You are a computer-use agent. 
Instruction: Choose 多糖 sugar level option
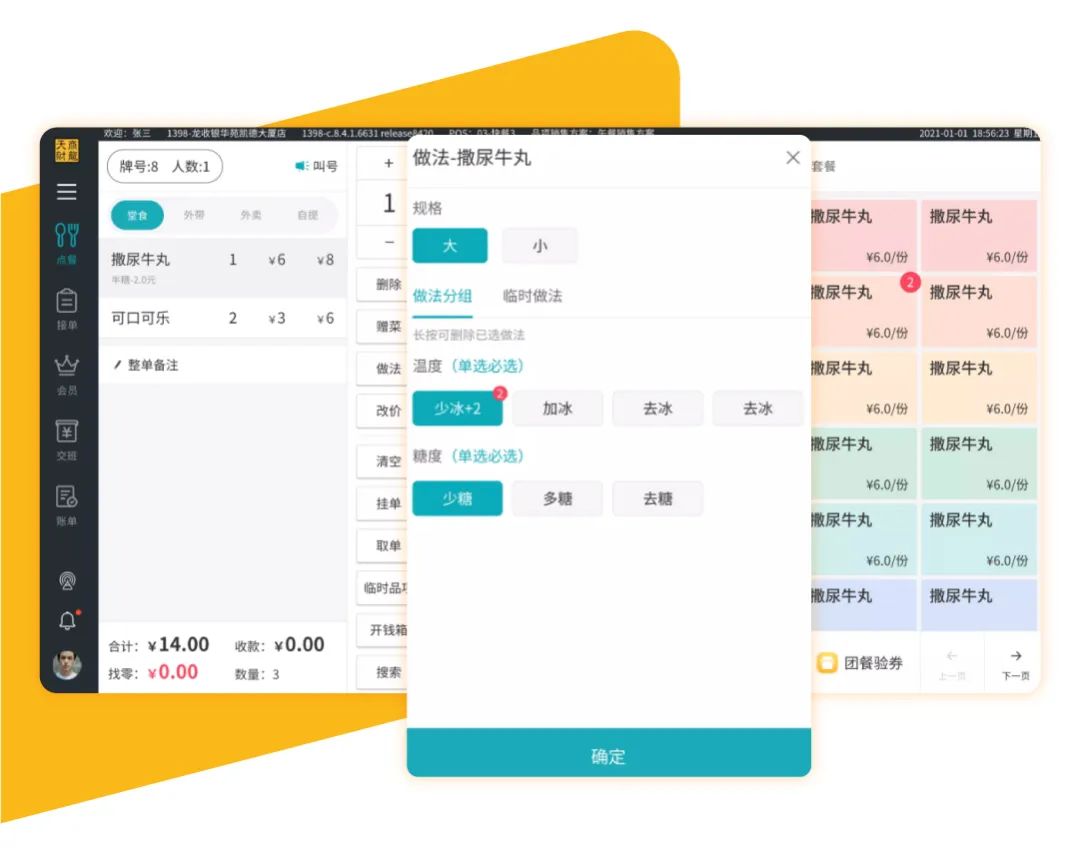pyautogui.click(x=557, y=499)
